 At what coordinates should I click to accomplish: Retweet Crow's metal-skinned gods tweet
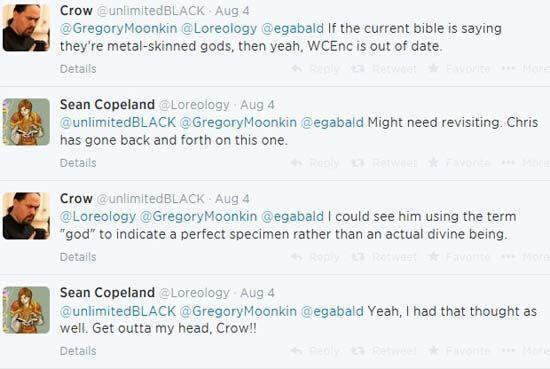[x=384, y=69]
